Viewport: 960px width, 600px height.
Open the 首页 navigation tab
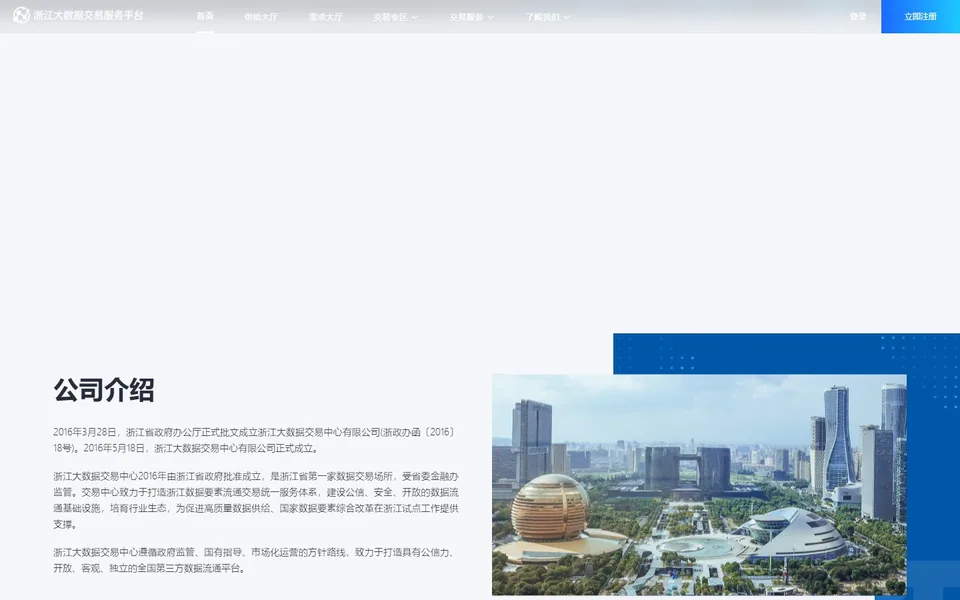coord(205,17)
